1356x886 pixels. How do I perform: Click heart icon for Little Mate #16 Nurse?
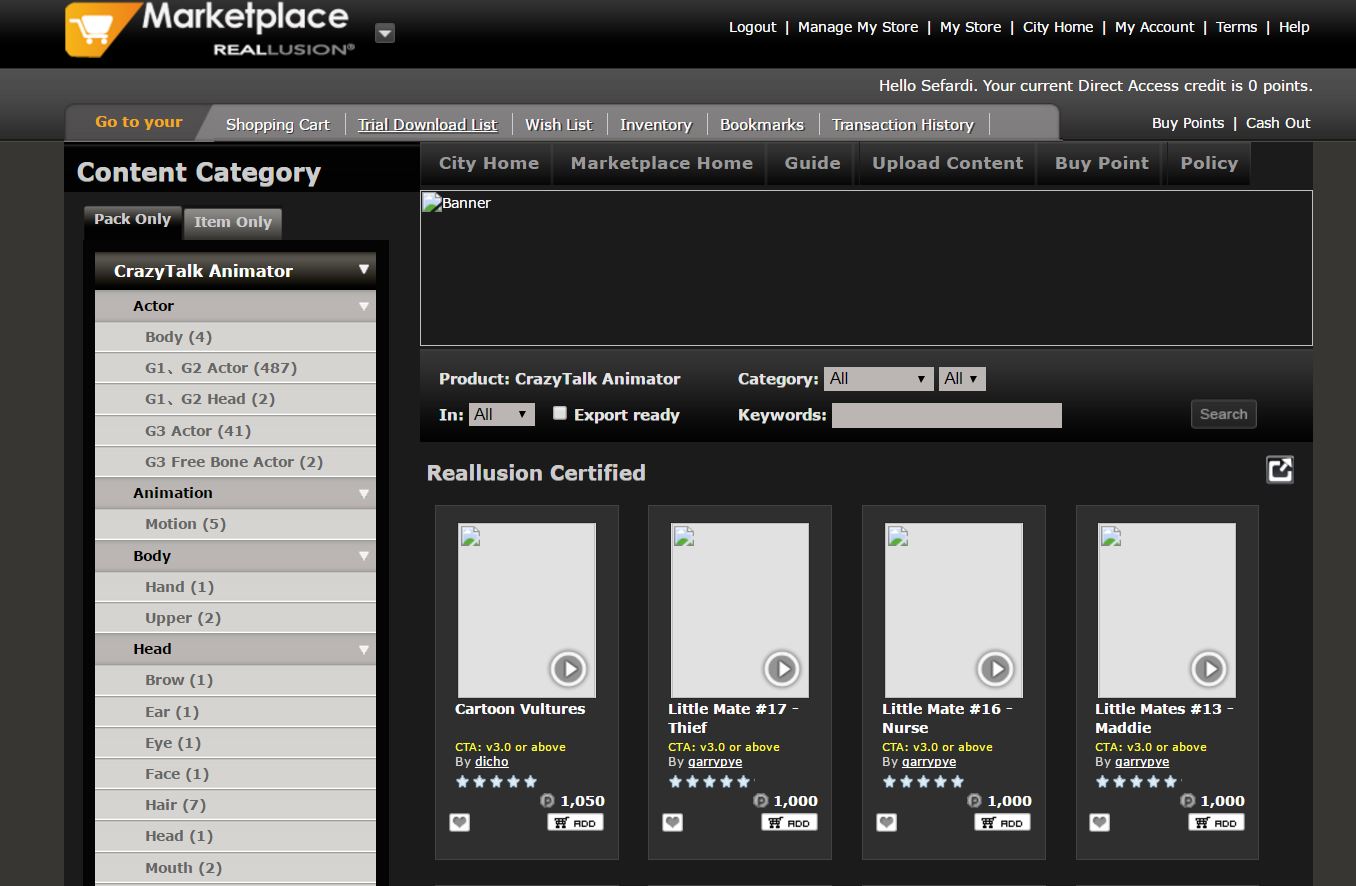tap(886, 822)
